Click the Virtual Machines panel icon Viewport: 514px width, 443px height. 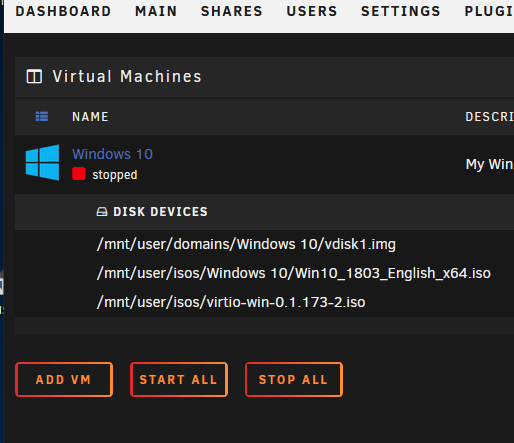pos(34,76)
